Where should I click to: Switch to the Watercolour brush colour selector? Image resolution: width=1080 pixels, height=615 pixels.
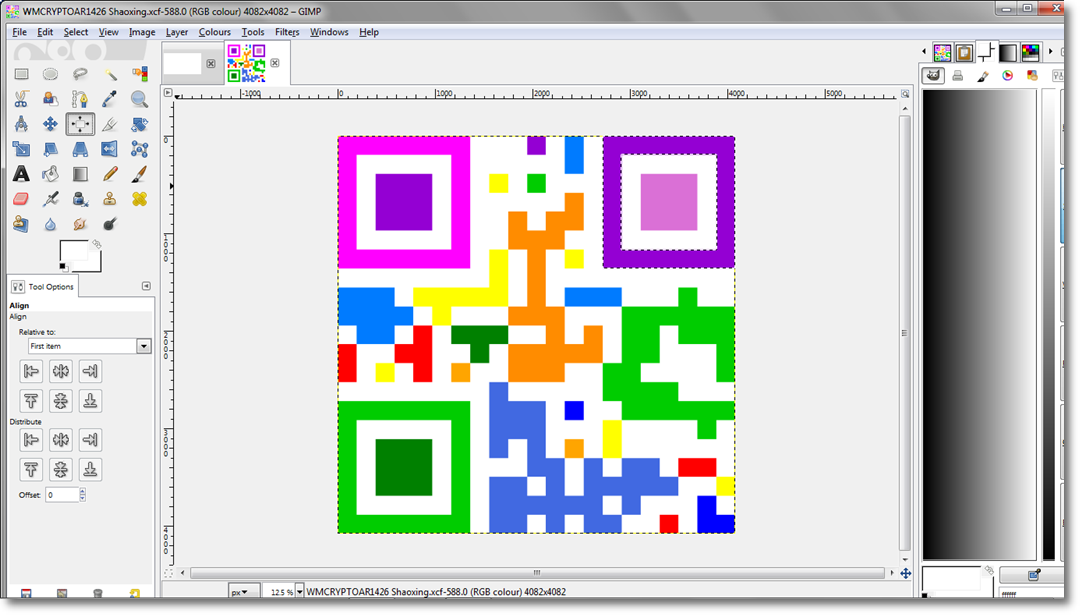click(x=983, y=76)
